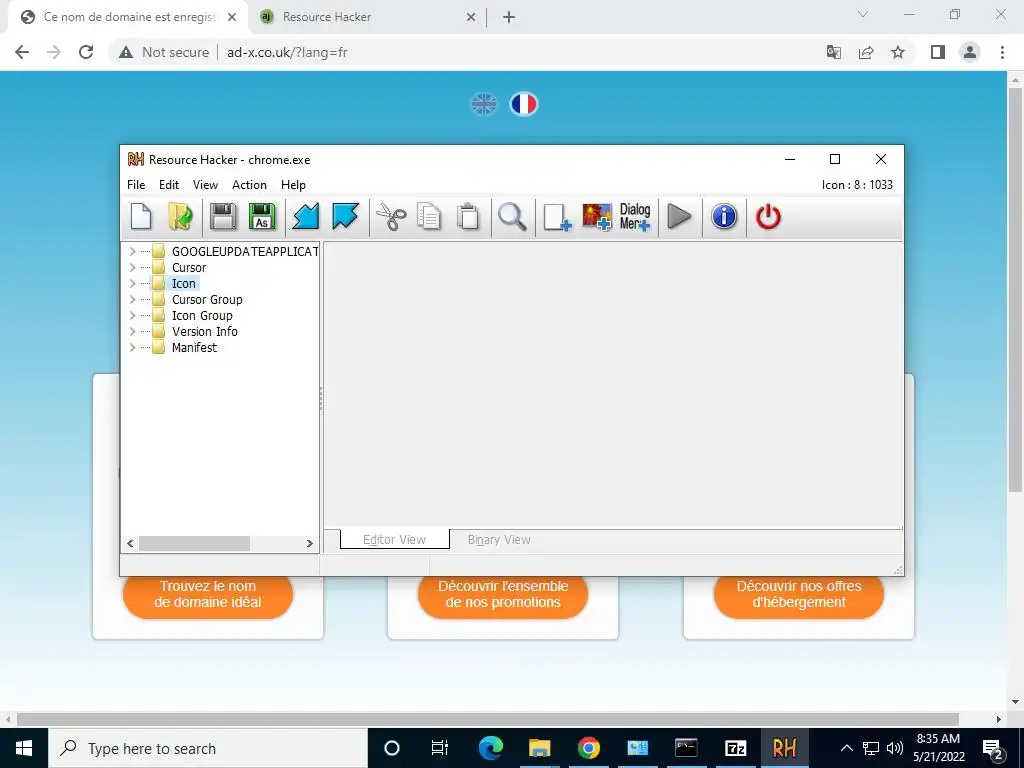Screen dimensions: 1024x768
Task: Click the New blank script icon
Action: pyautogui.click(x=141, y=217)
